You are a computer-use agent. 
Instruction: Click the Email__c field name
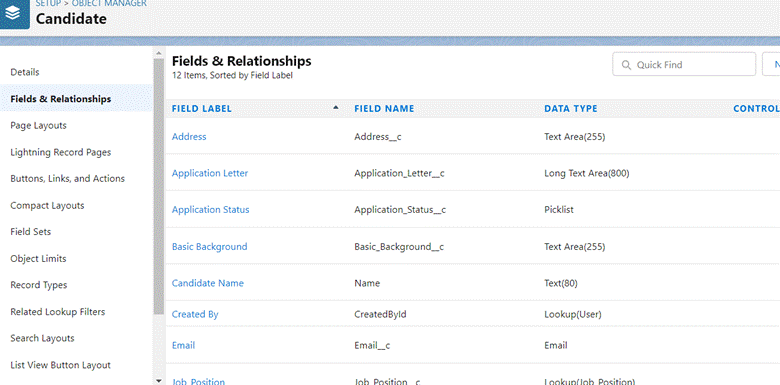pos(372,345)
